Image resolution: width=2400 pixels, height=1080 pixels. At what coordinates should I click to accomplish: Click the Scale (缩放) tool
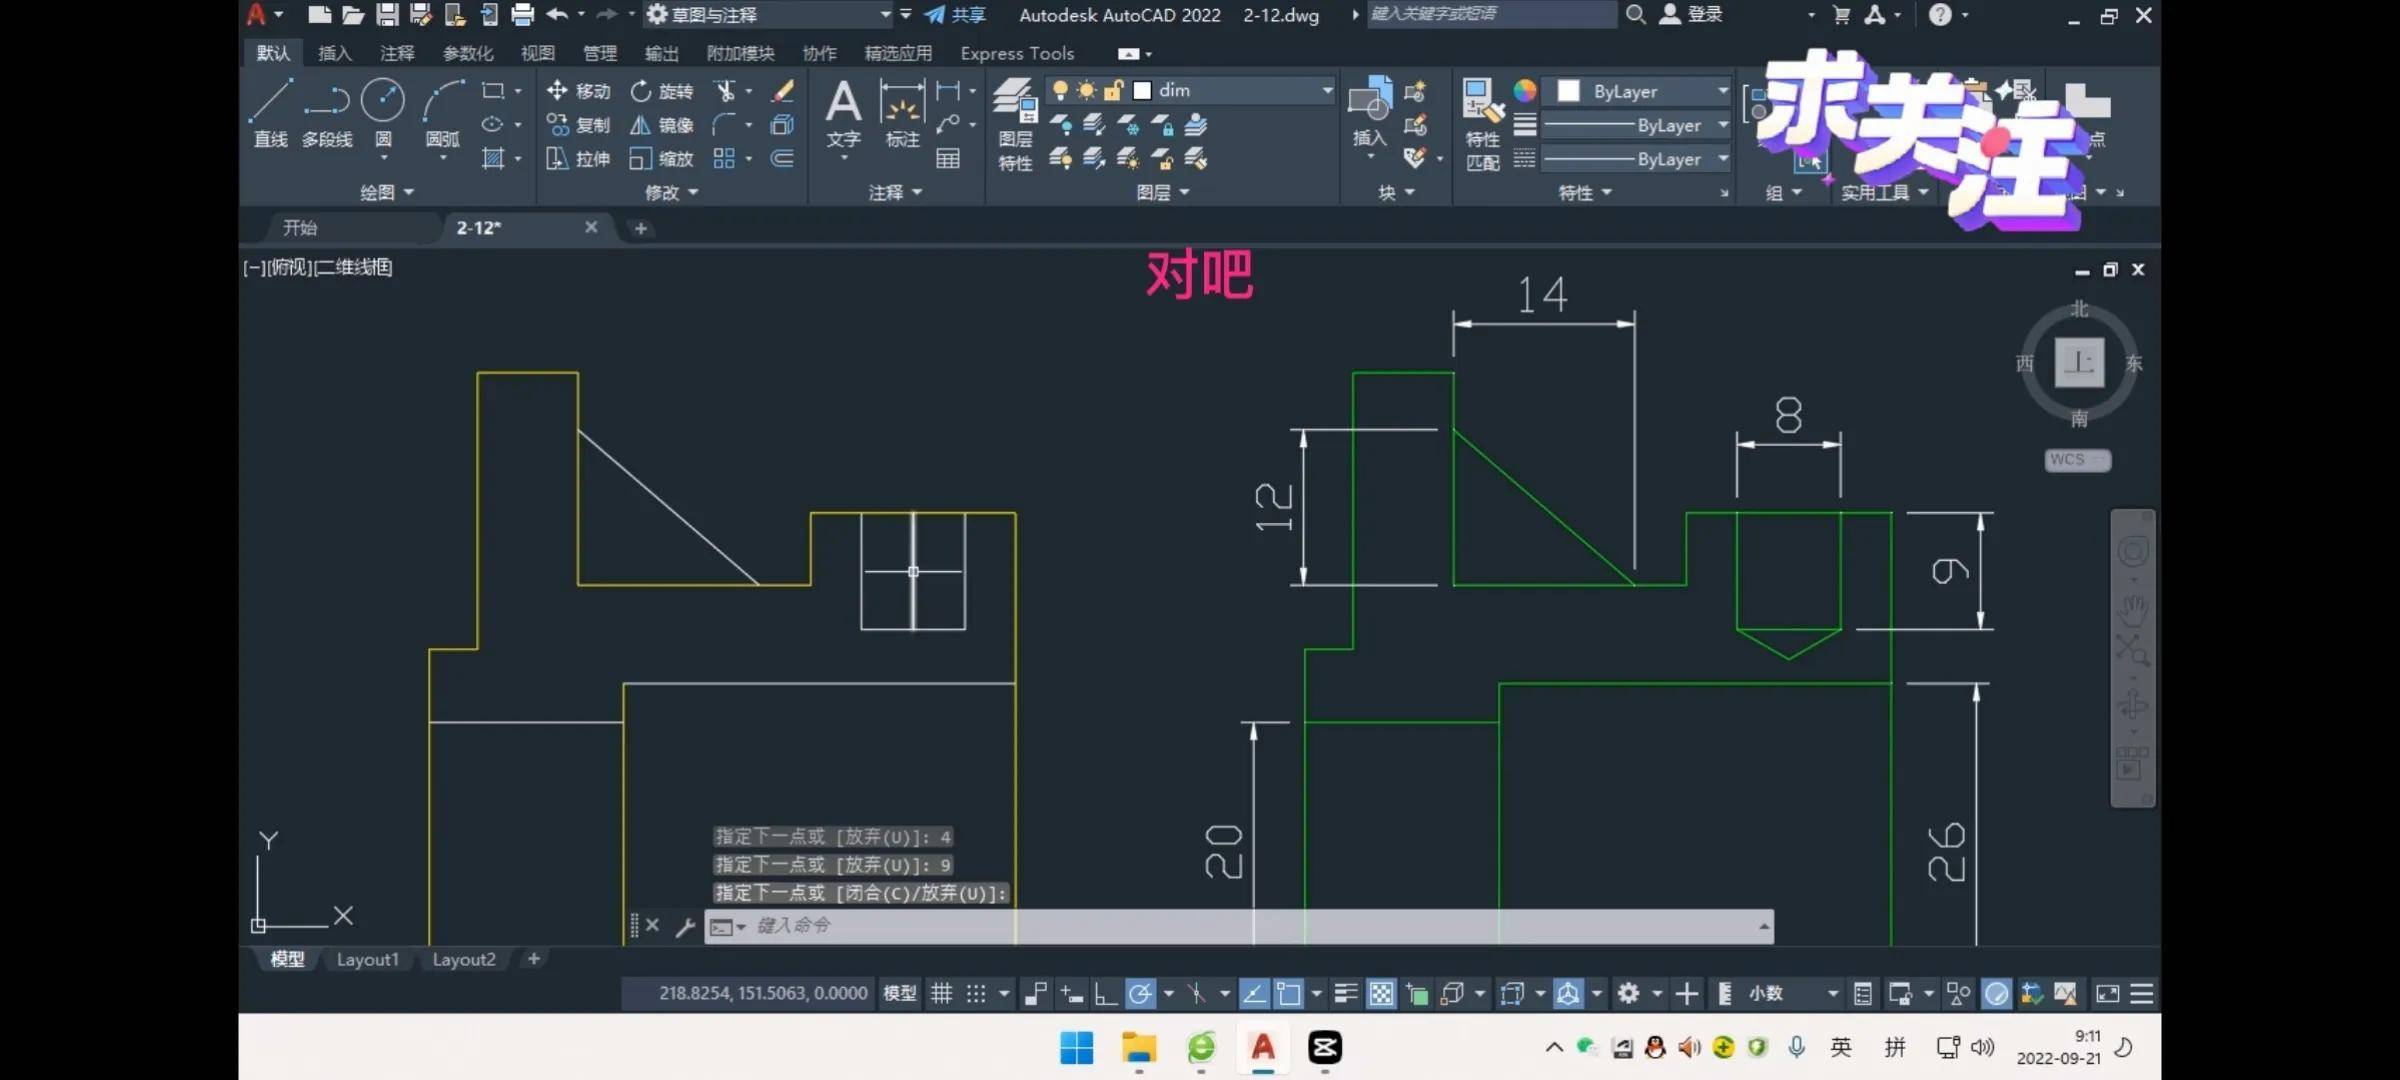pyautogui.click(x=662, y=159)
